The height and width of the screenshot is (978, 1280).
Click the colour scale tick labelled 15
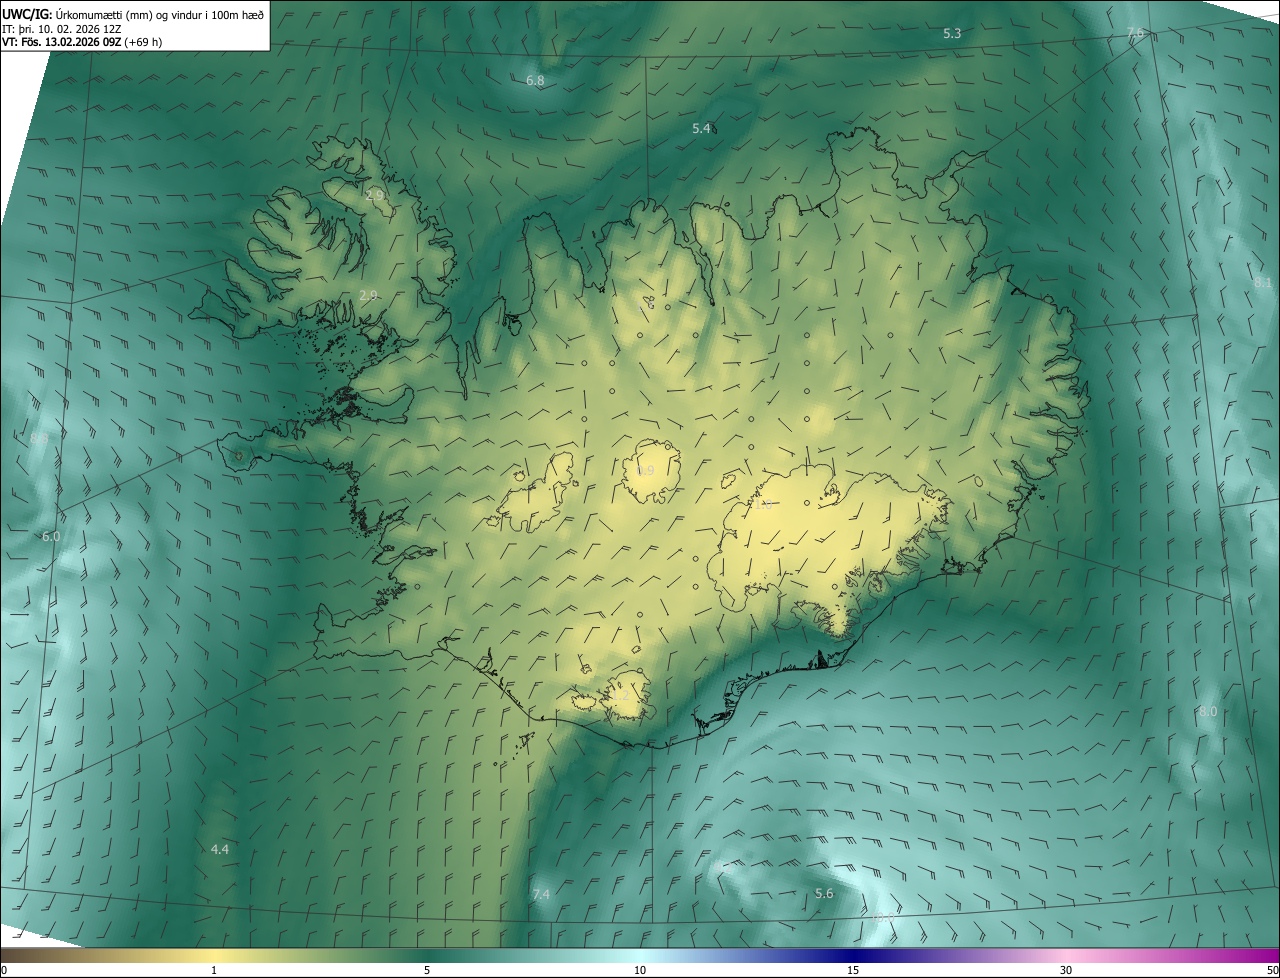853,970
